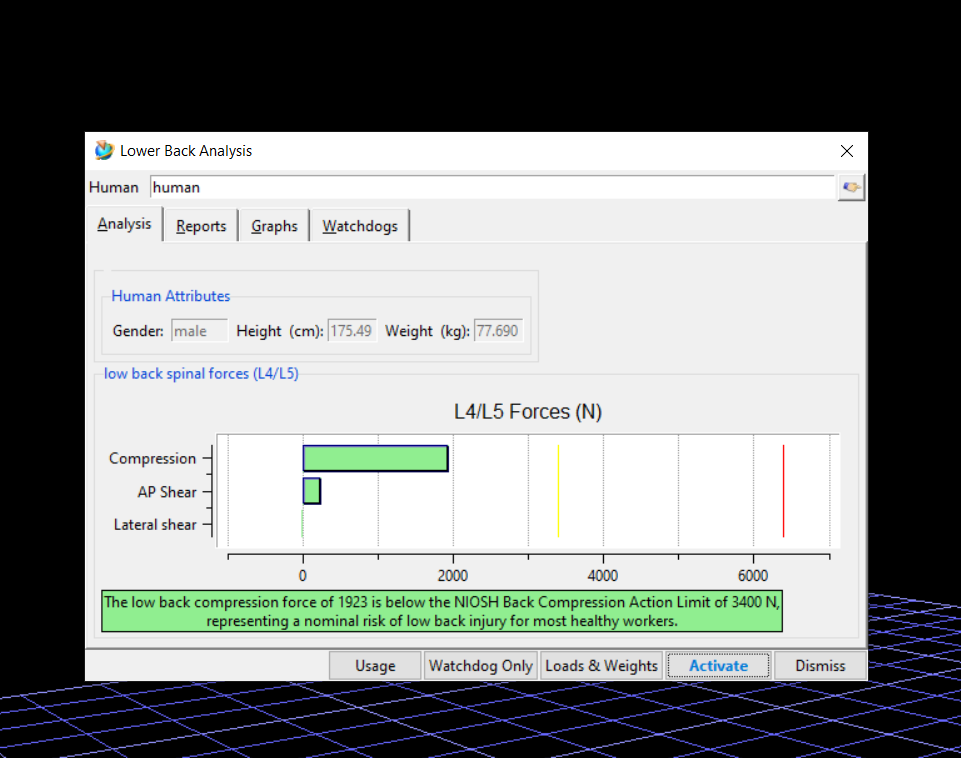Click the Lower Back Analysis app icon
Image resolution: width=961 pixels, height=758 pixels.
point(104,150)
